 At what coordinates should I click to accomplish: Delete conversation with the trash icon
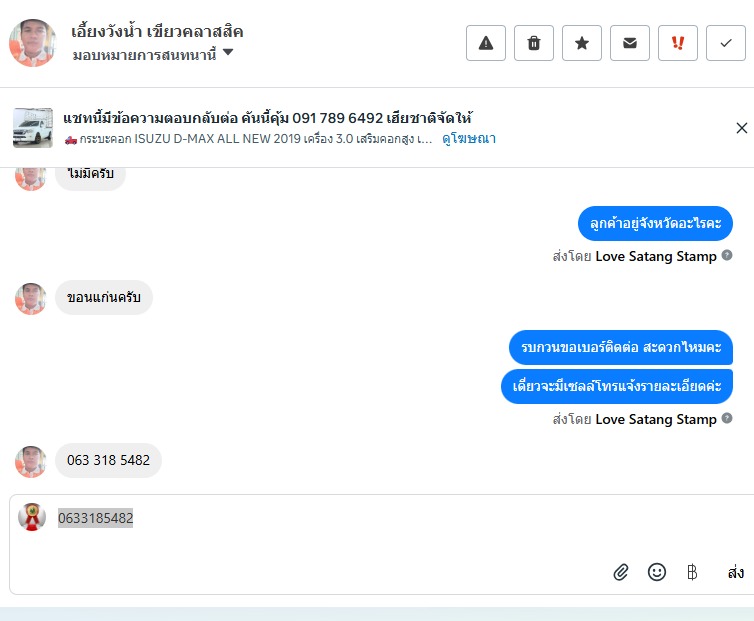[534, 43]
